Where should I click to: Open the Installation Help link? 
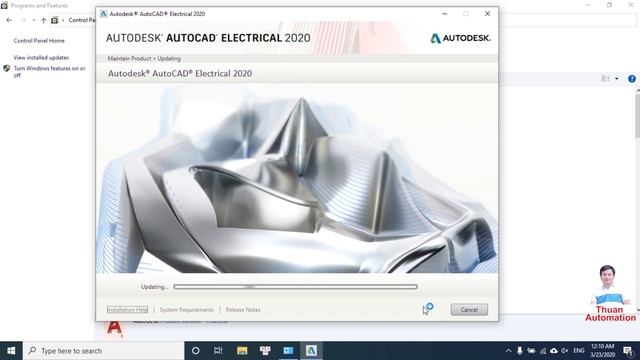click(x=127, y=310)
